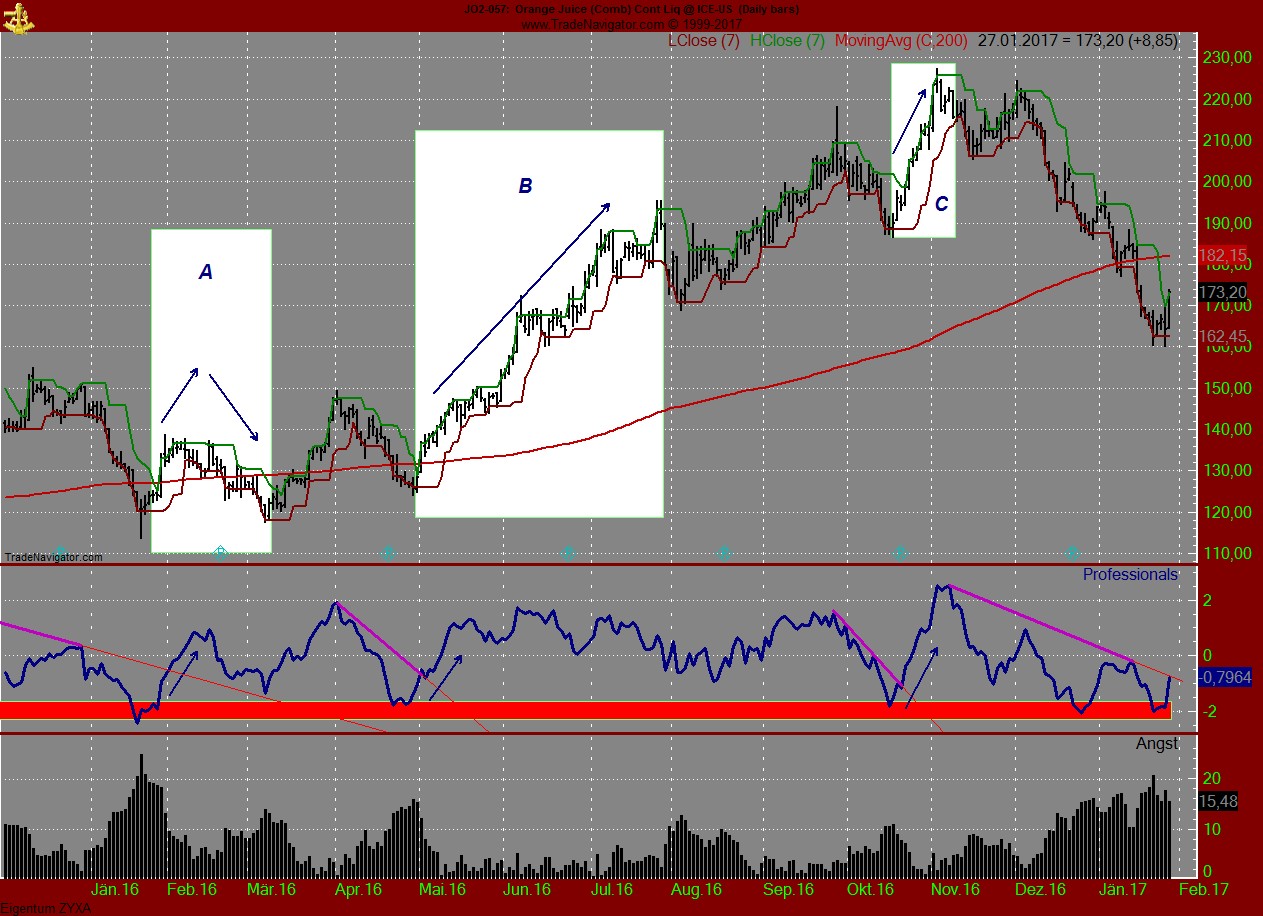Click the golden sextant application logo

click(x=20, y=17)
